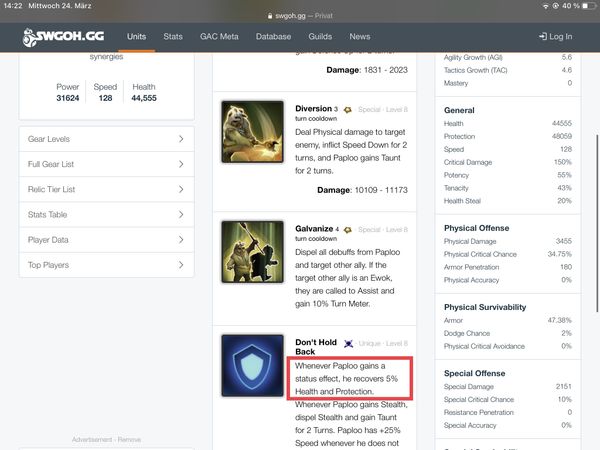Click the battery status icon
Screen dimensions: 600x450
coord(589,6)
